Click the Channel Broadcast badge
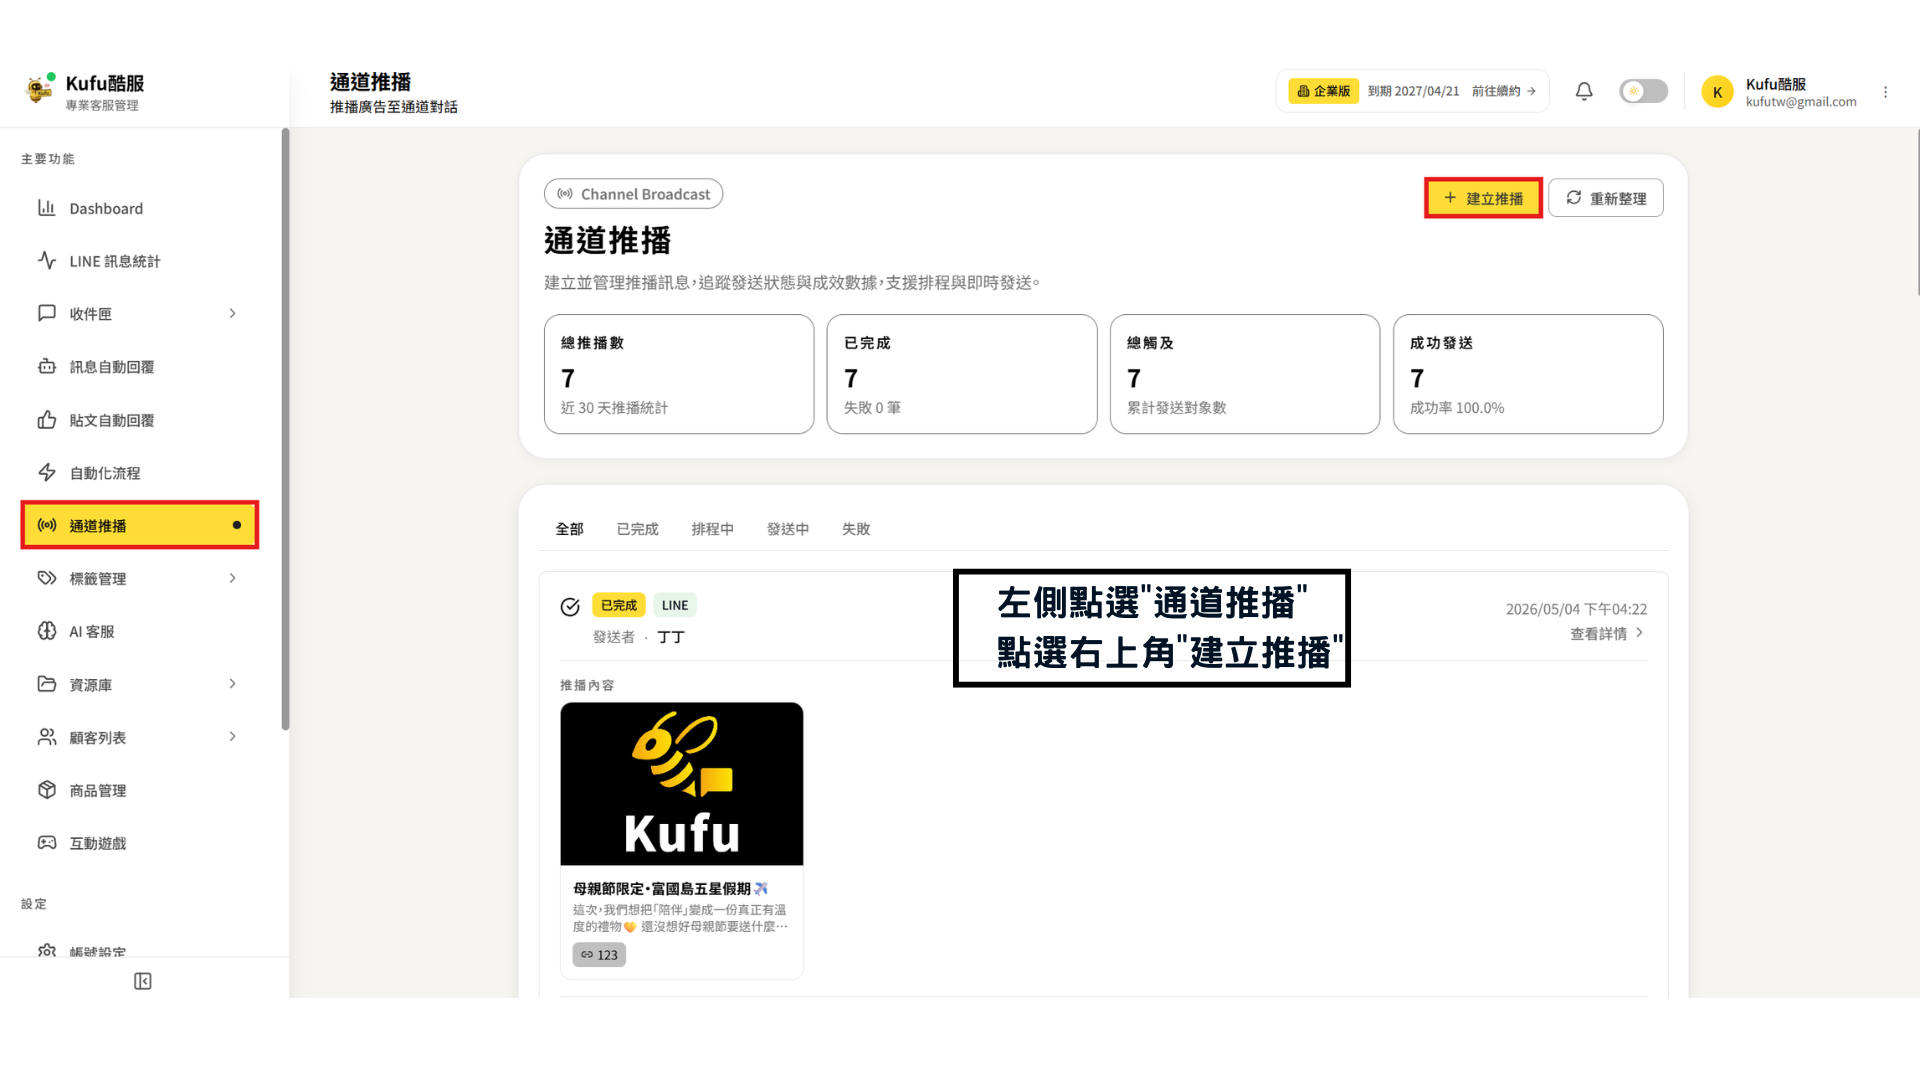Screen dimensions: 1920x1080 pos(634,194)
